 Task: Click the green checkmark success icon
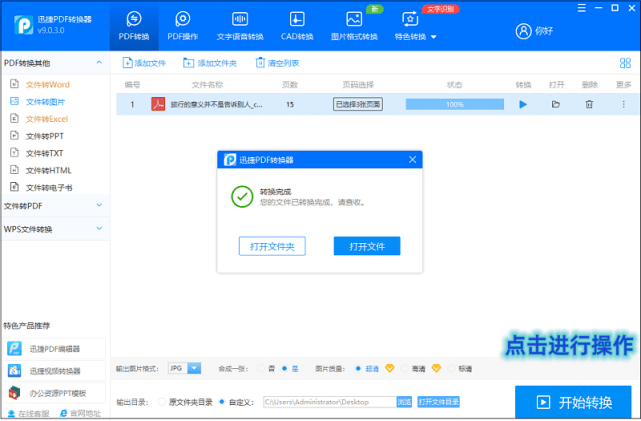click(242, 197)
